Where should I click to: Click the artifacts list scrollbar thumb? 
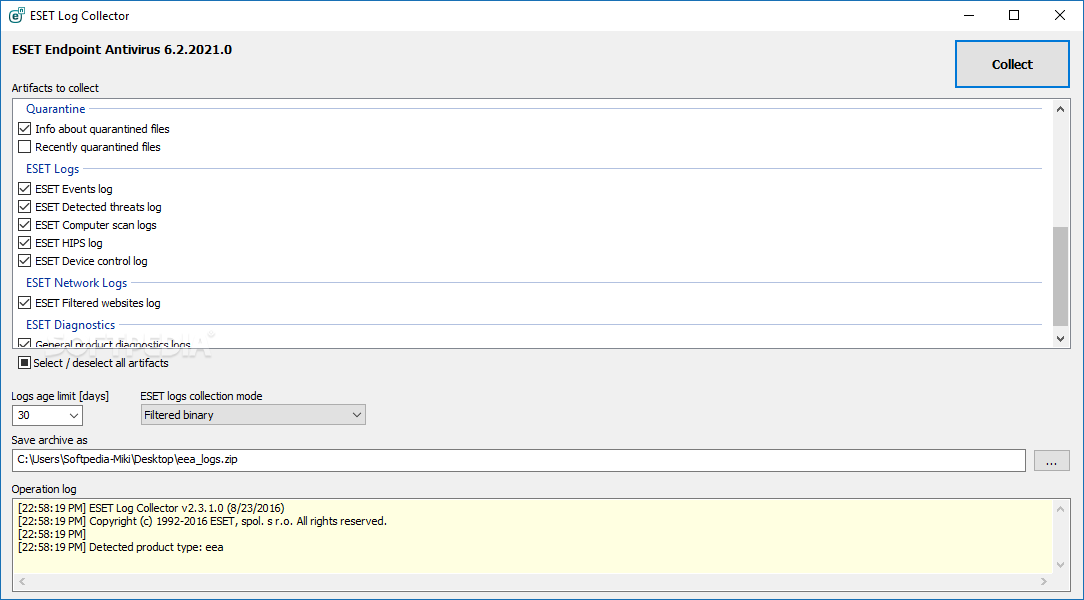click(x=1060, y=275)
